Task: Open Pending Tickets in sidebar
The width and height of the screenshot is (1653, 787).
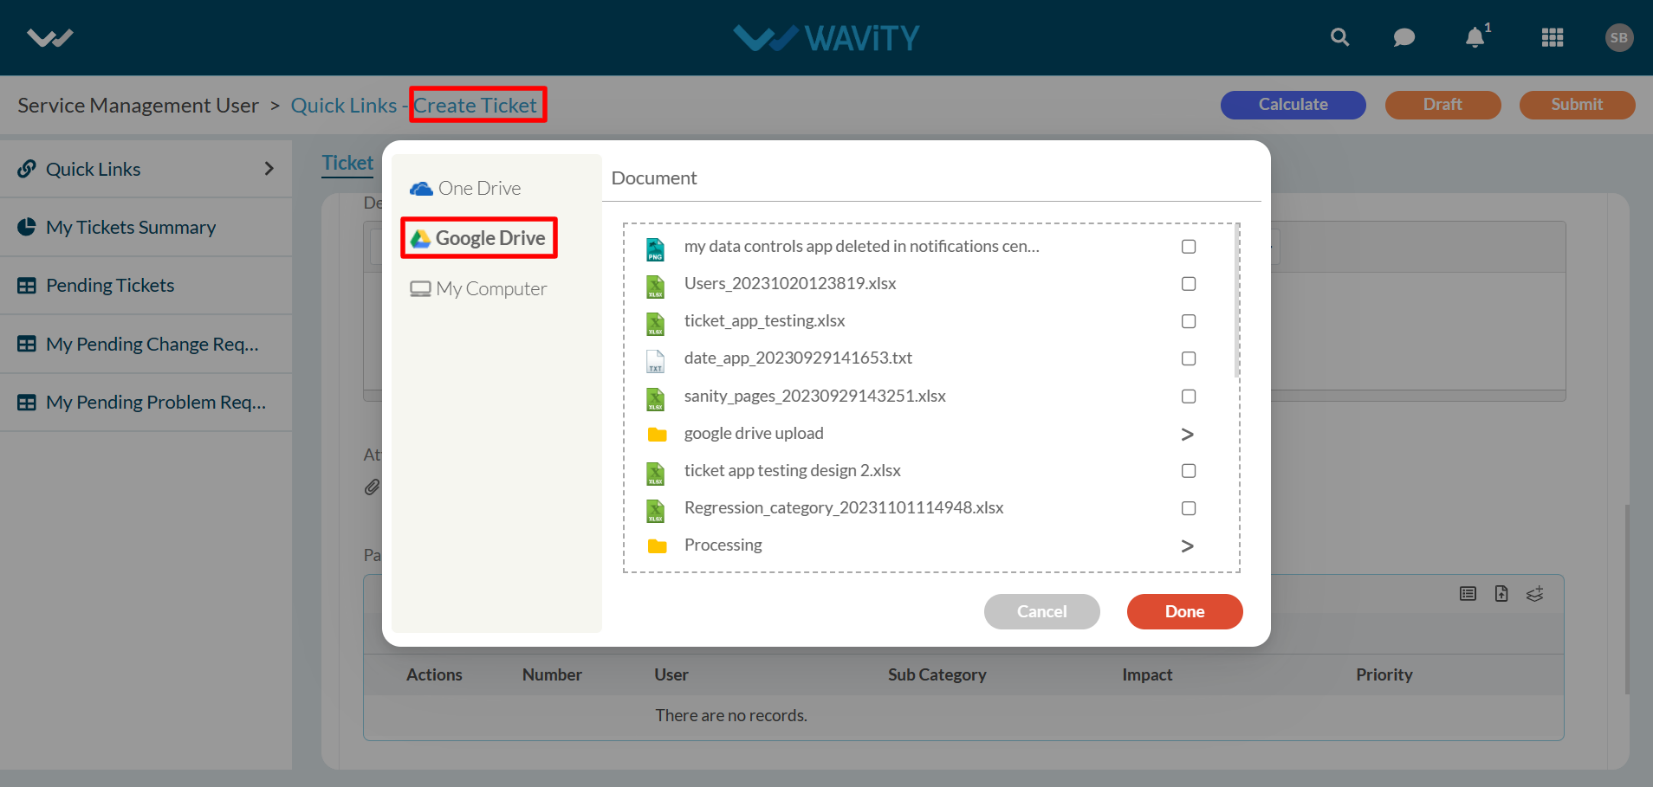Action: click(x=146, y=285)
